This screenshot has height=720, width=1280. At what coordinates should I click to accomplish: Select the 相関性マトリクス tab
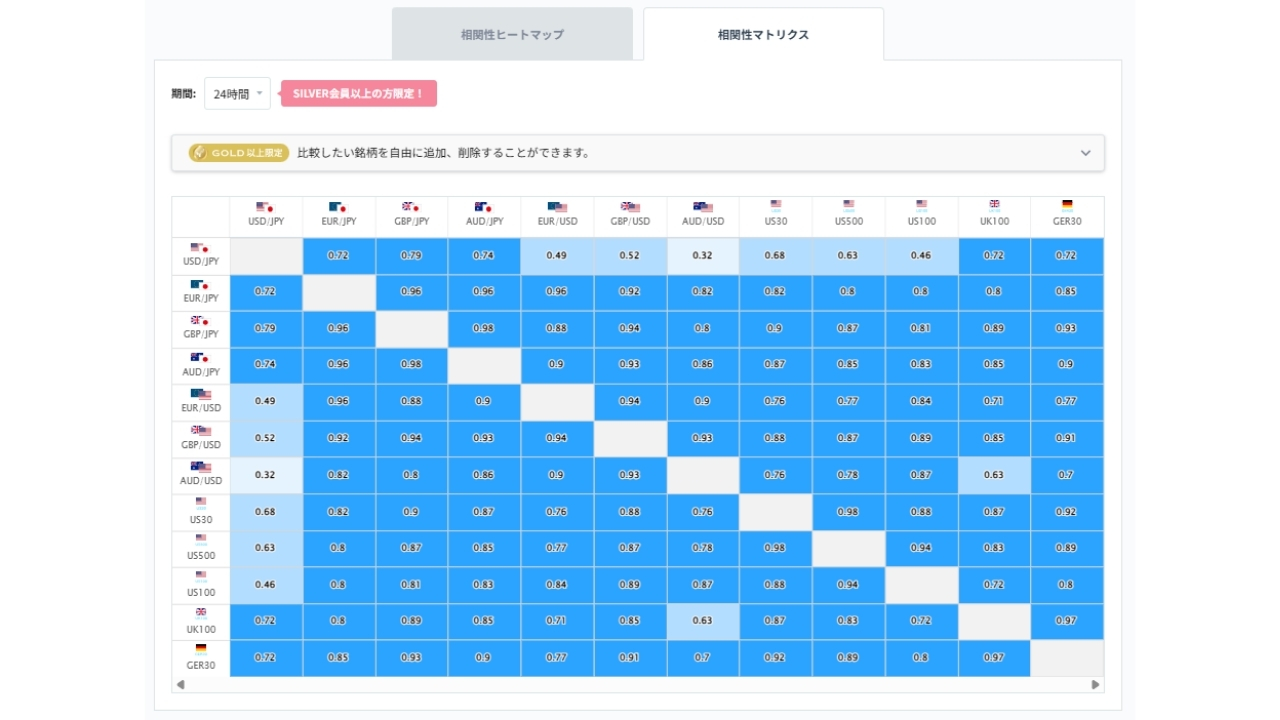point(763,34)
